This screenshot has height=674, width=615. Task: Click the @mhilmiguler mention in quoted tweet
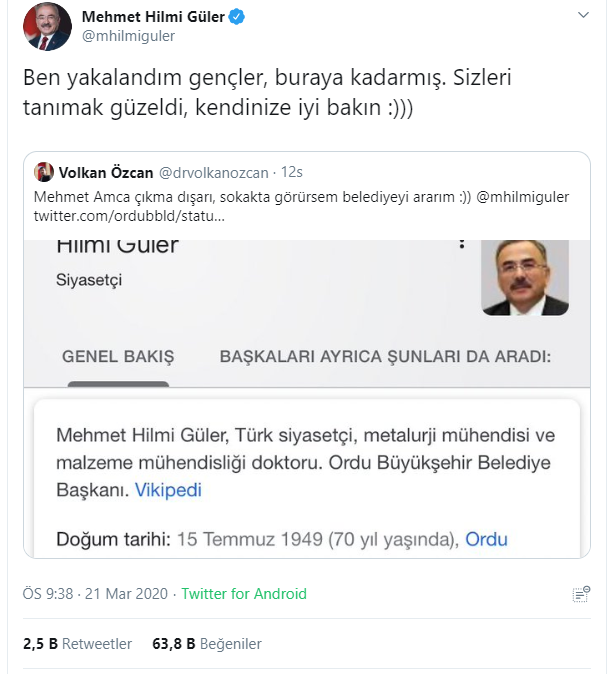click(x=520, y=197)
